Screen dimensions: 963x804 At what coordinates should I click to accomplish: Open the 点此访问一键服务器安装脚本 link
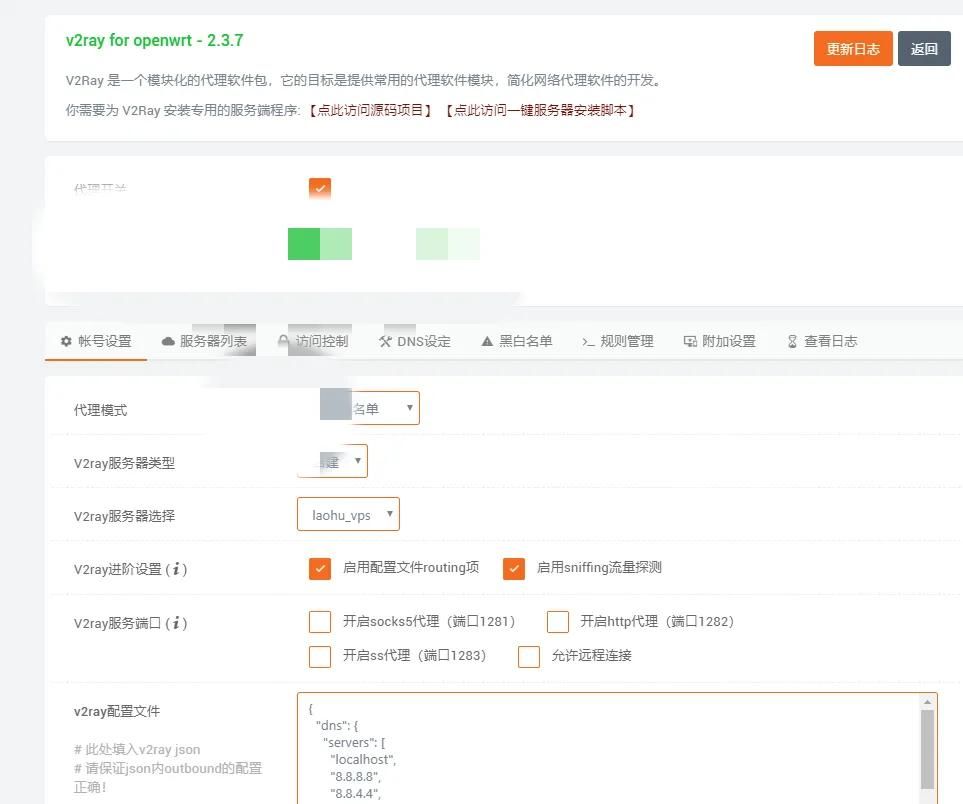pyautogui.click(x=540, y=111)
